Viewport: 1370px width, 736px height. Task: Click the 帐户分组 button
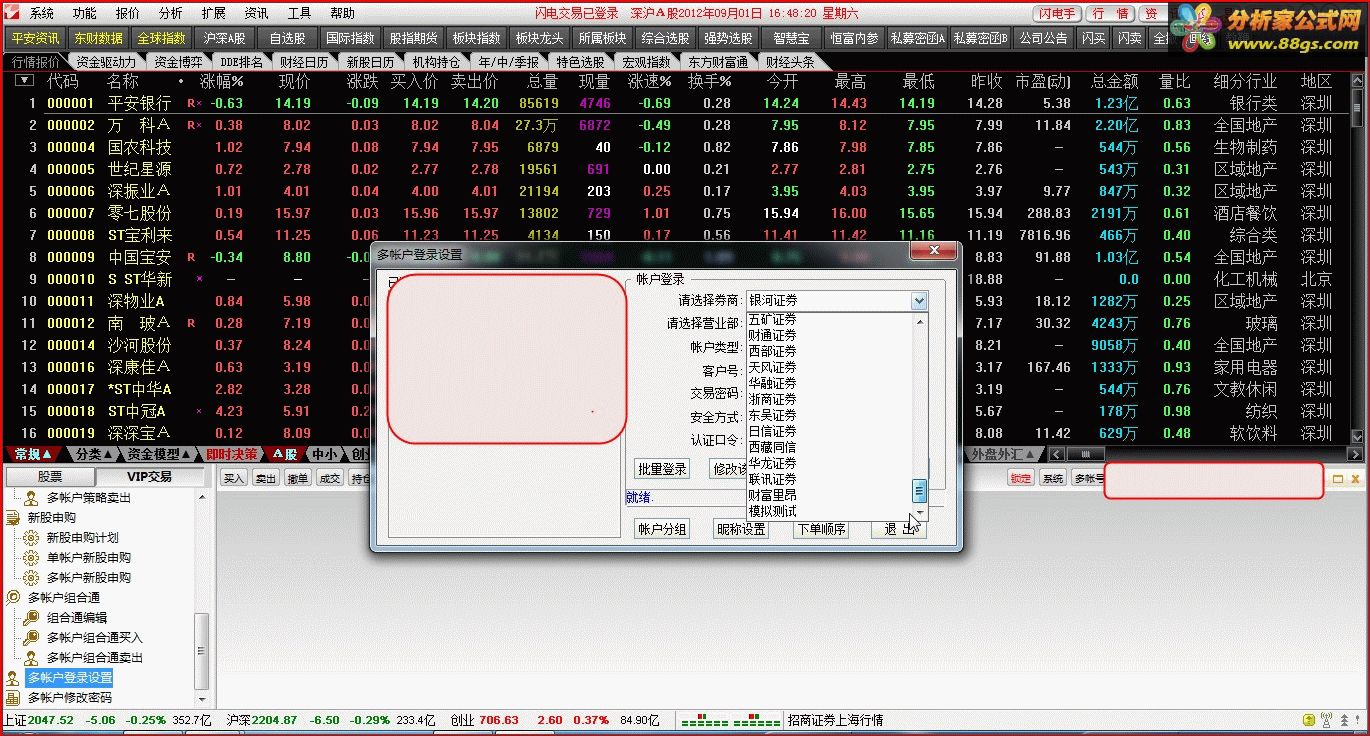[x=662, y=529]
